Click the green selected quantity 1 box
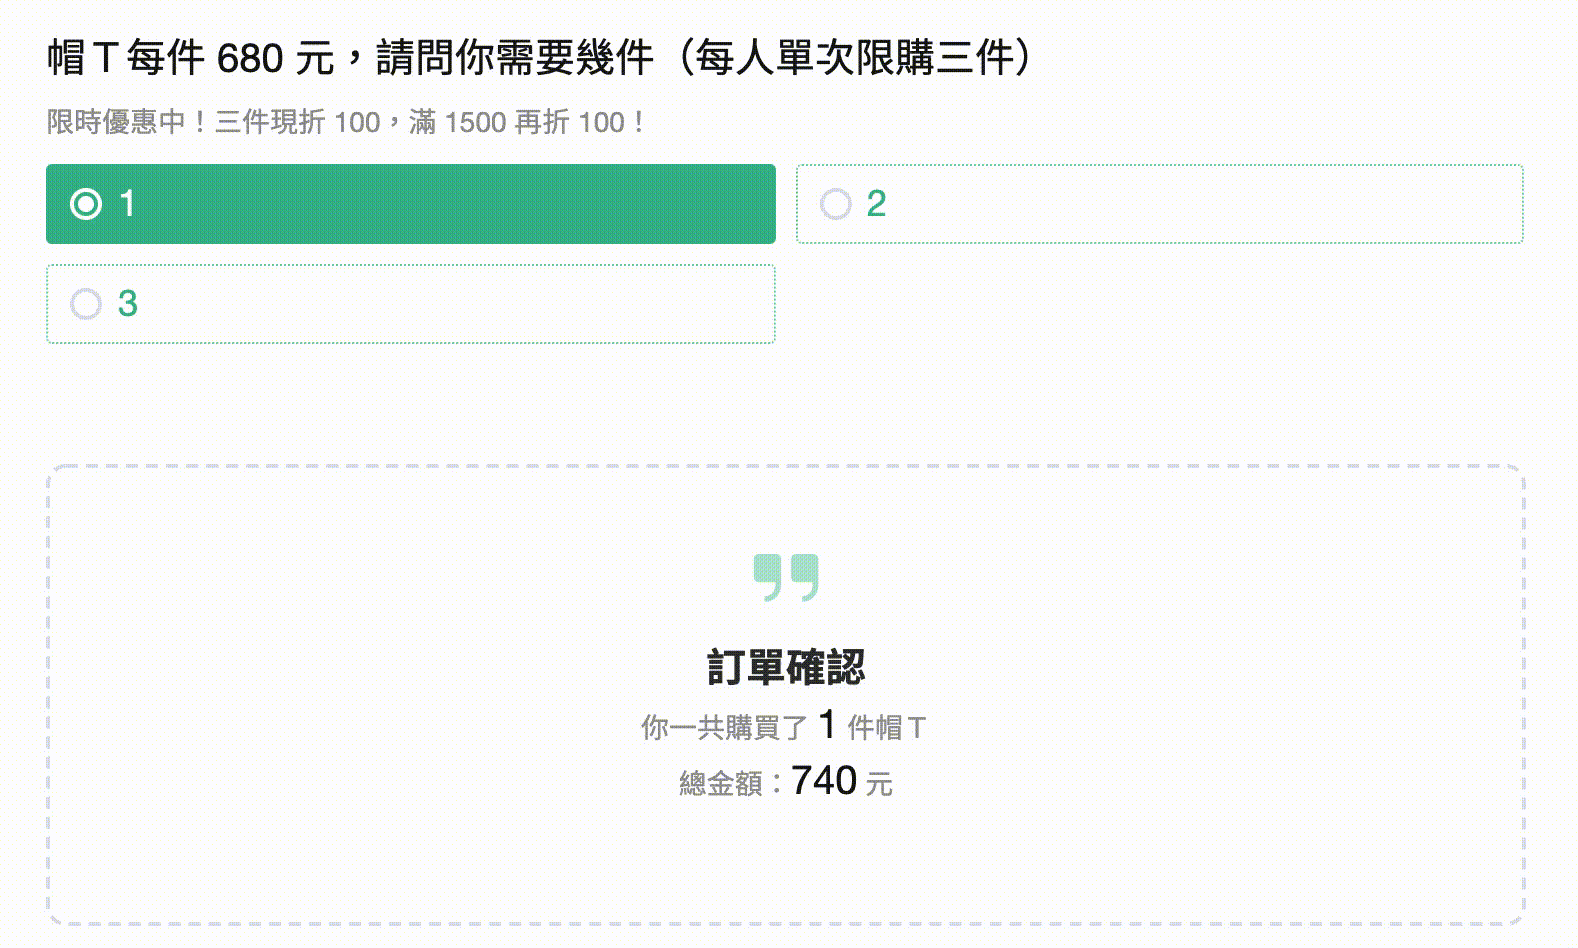Viewport: 1578px width, 948px height. tap(450, 204)
